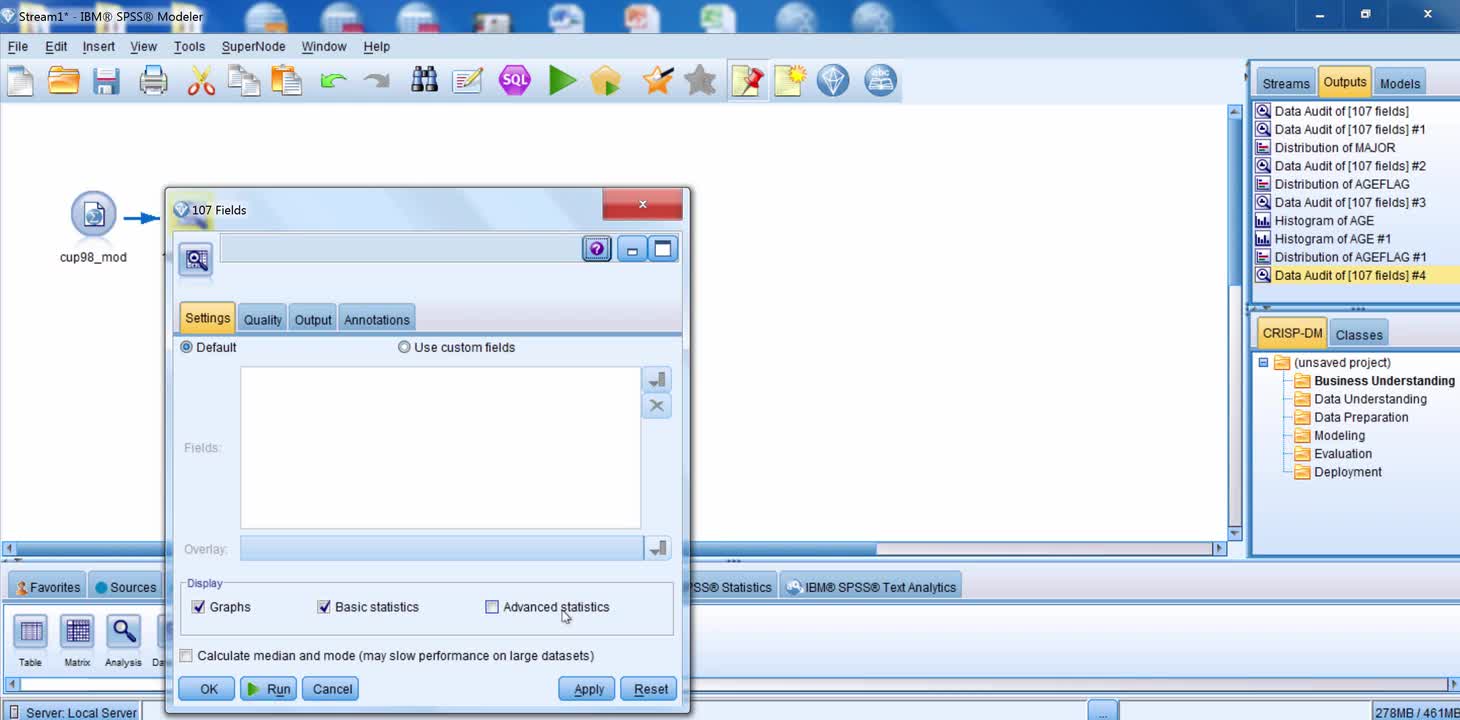1460x720 pixels.
Task: Click the blue gem icon in the toolbar
Action: [x=833, y=81]
